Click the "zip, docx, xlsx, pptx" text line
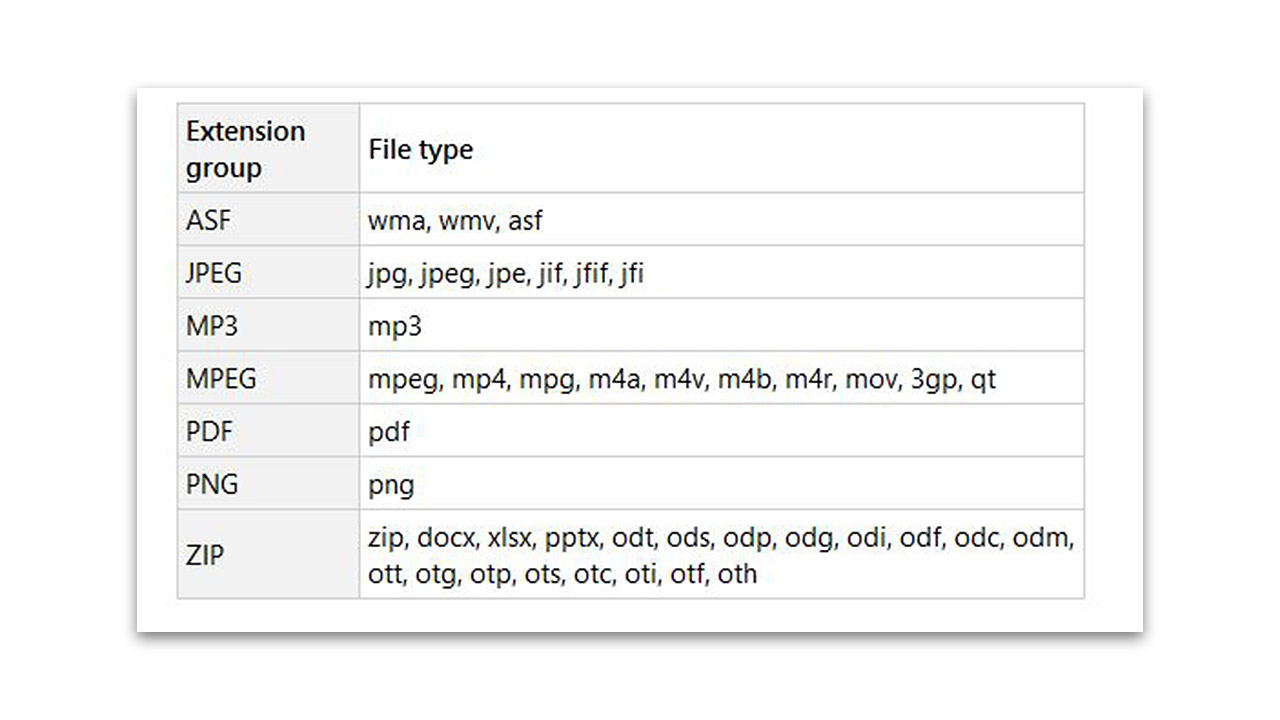Viewport: 1280px width, 720px height. (x=721, y=538)
